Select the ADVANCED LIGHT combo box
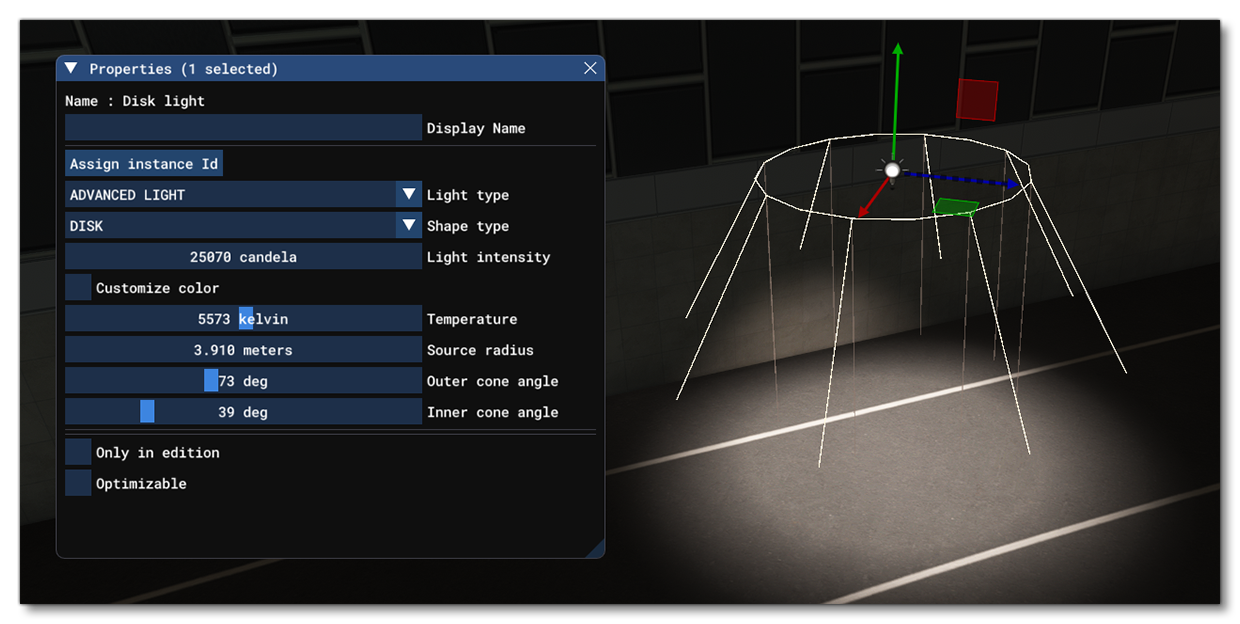1240x624 pixels. point(230,194)
